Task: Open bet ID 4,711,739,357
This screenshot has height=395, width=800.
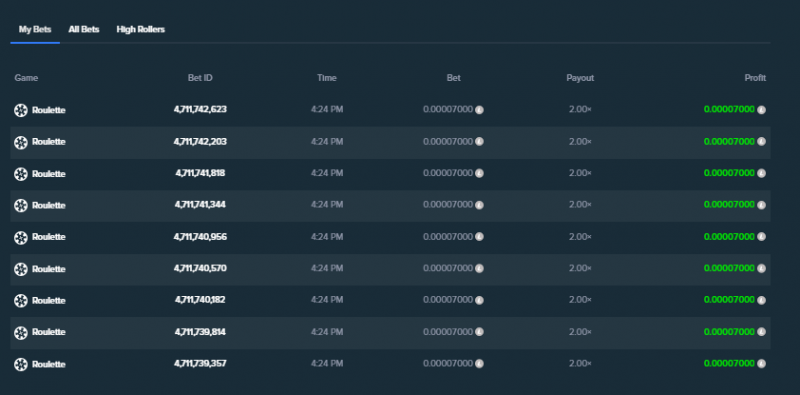Action: pyautogui.click(x=200, y=364)
